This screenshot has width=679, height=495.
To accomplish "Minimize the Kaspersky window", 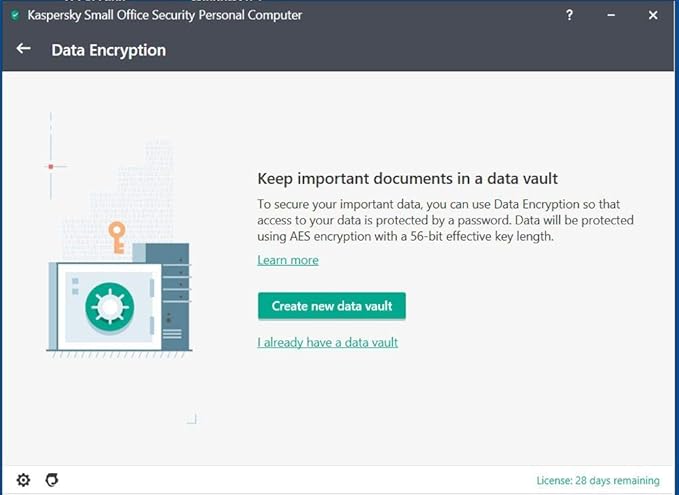I will [x=611, y=15].
